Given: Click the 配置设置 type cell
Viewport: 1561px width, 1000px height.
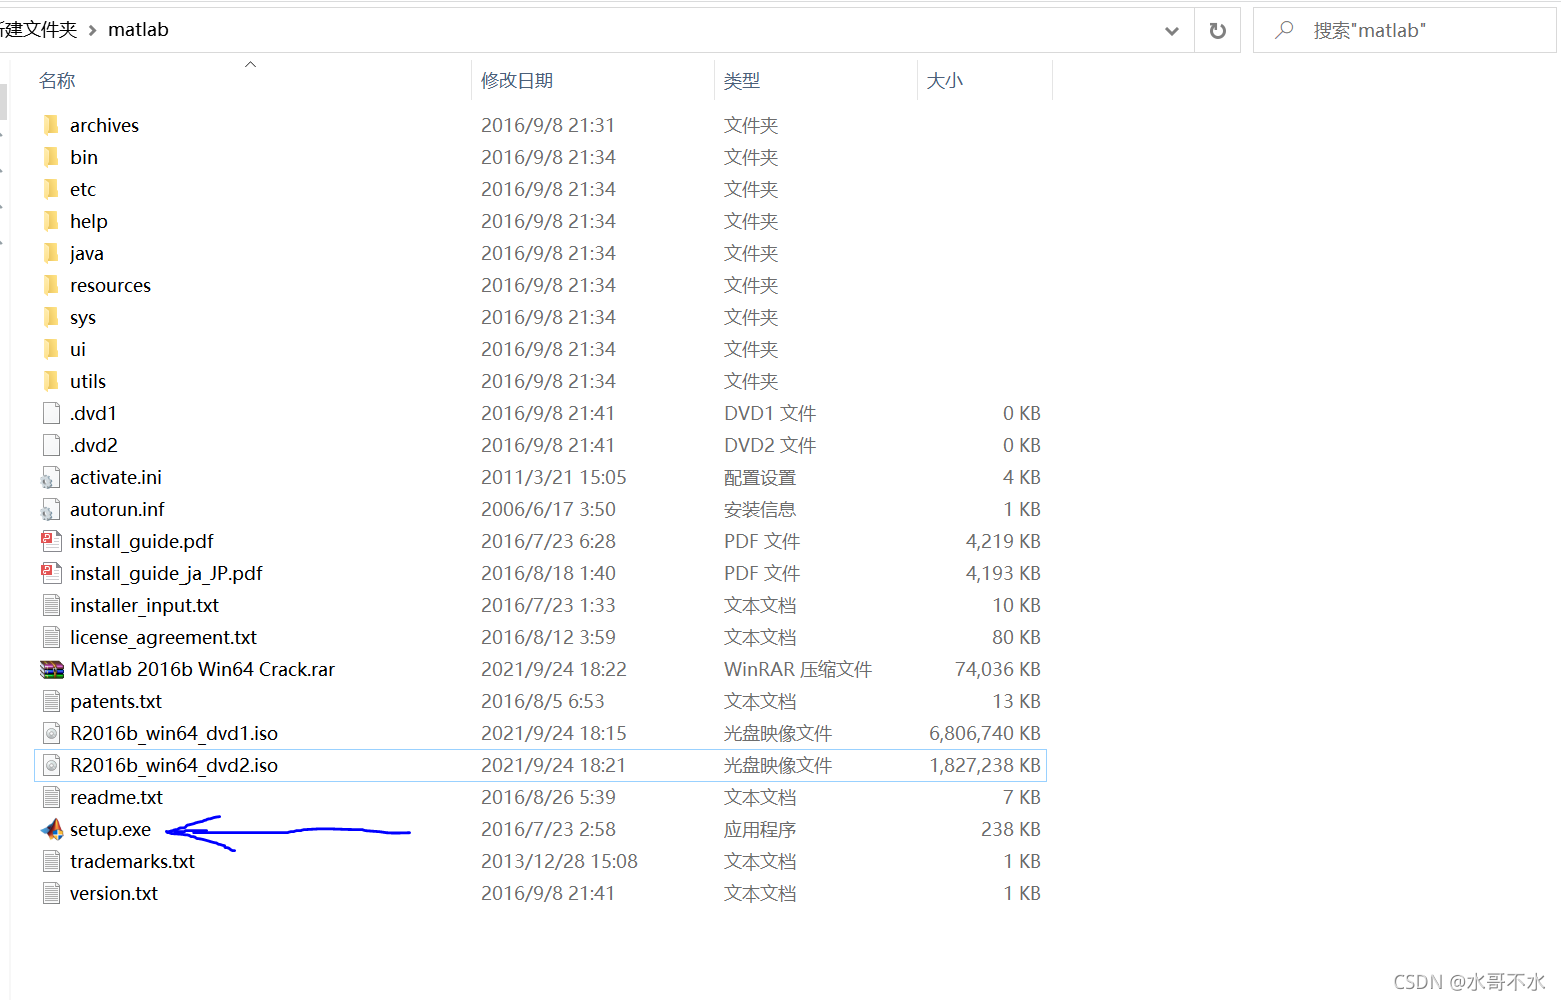Looking at the screenshot, I should tap(760, 477).
